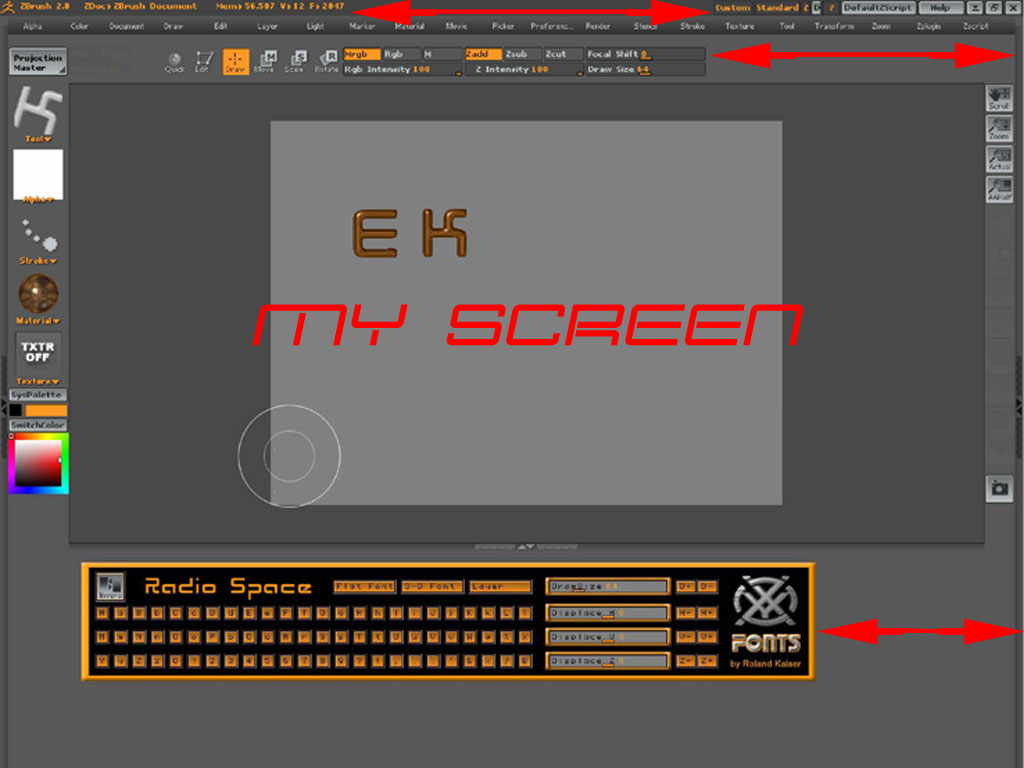Click the Radio Space font preview icon
The image size is (1024, 768).
coord(110,586)
